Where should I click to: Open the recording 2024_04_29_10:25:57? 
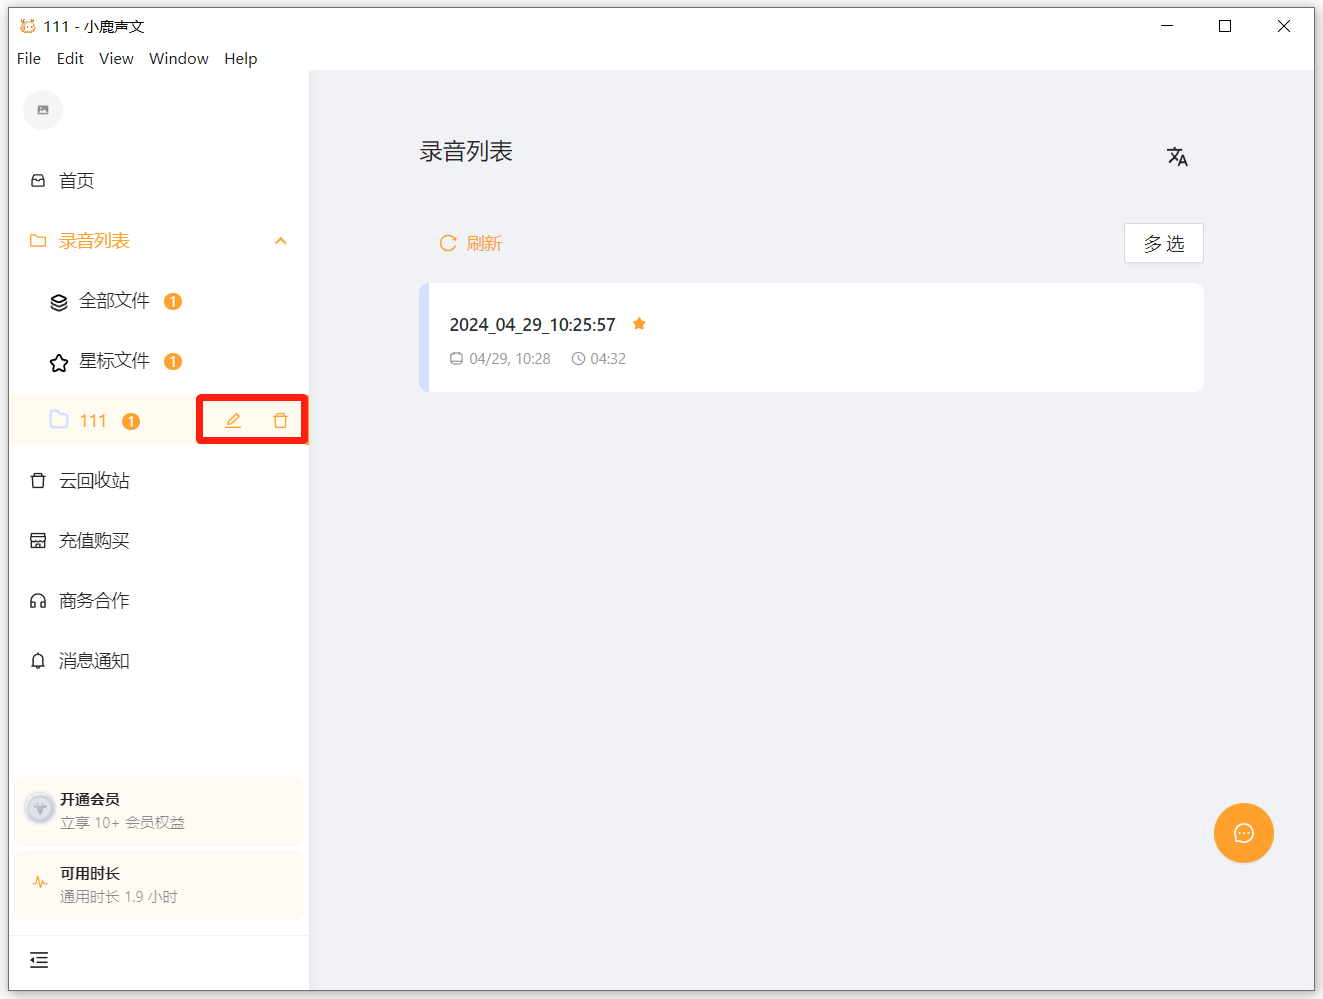pyautogui.click(x=812, y=338)
